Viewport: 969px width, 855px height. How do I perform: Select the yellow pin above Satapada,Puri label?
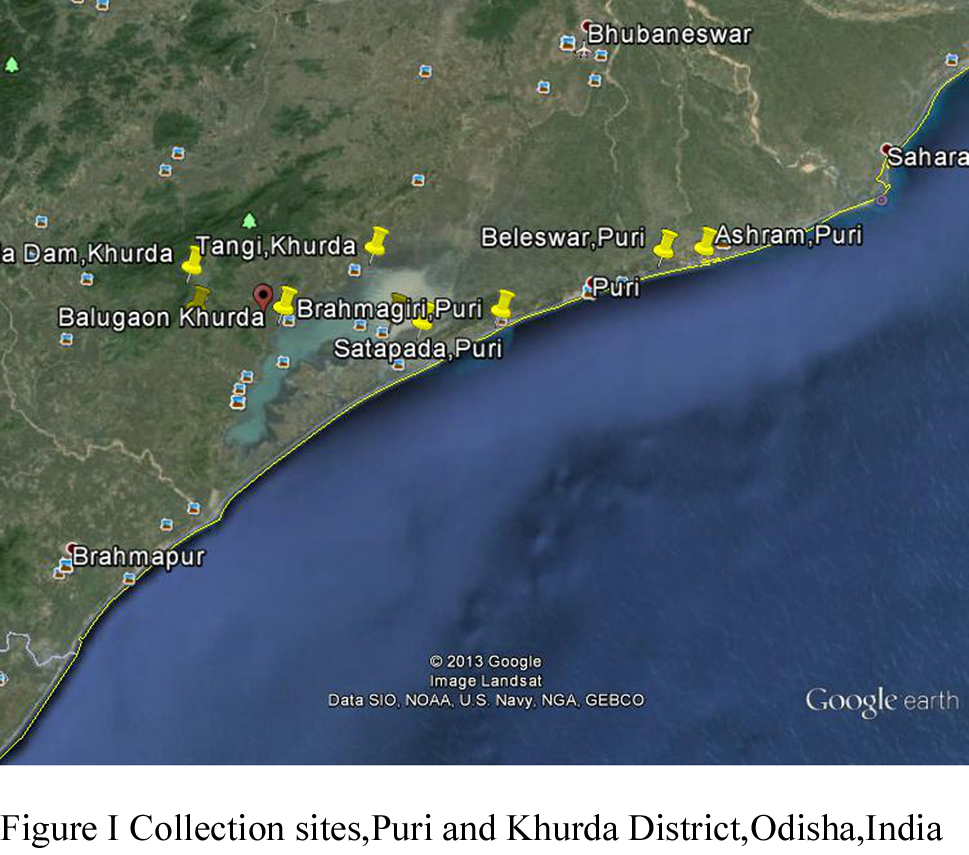click(423, 320)
